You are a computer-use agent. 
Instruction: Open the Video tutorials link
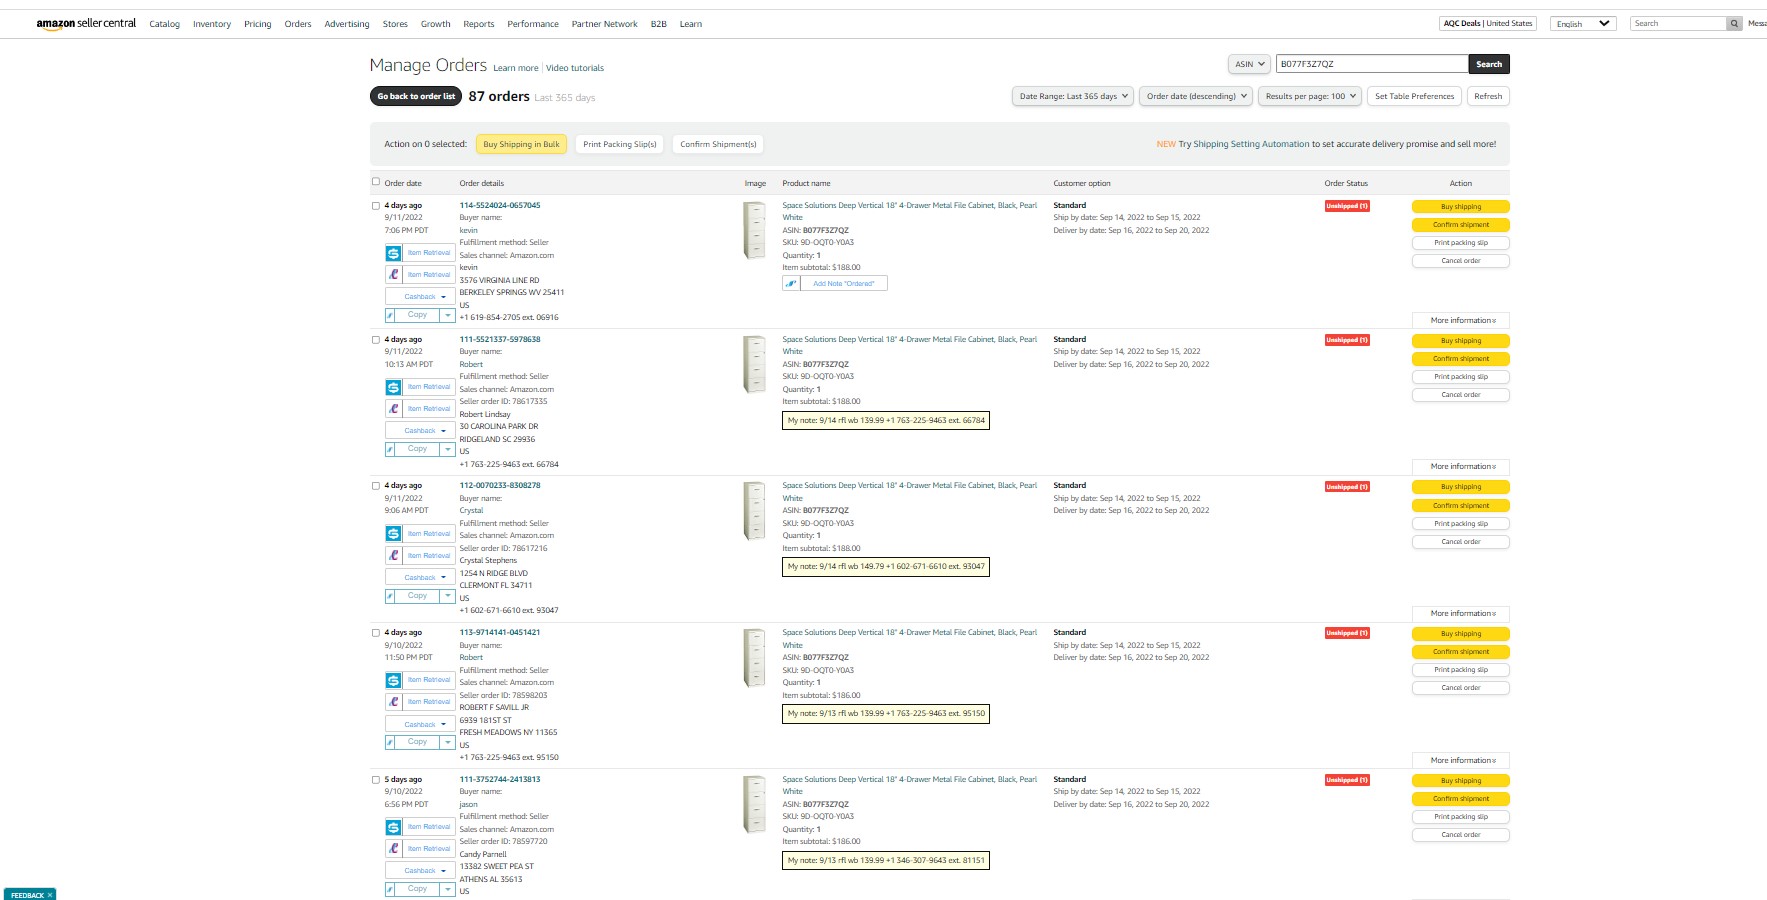point(575,68)
